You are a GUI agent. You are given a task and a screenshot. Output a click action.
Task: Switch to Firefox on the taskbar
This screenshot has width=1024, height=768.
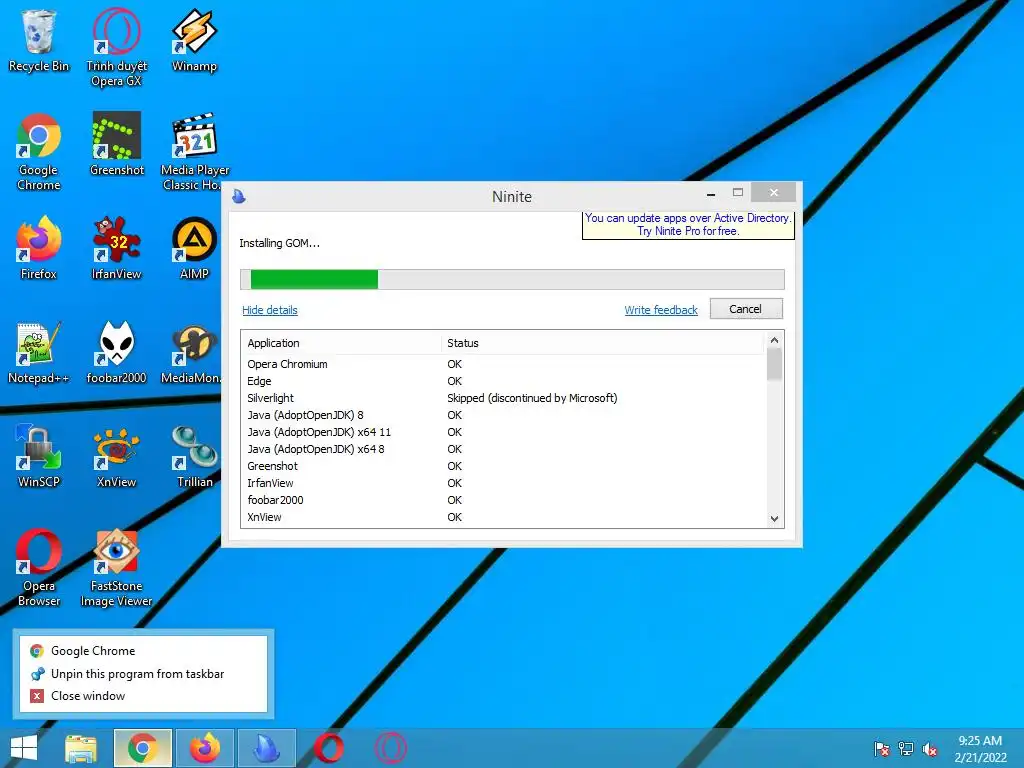[x=205, y=748]
